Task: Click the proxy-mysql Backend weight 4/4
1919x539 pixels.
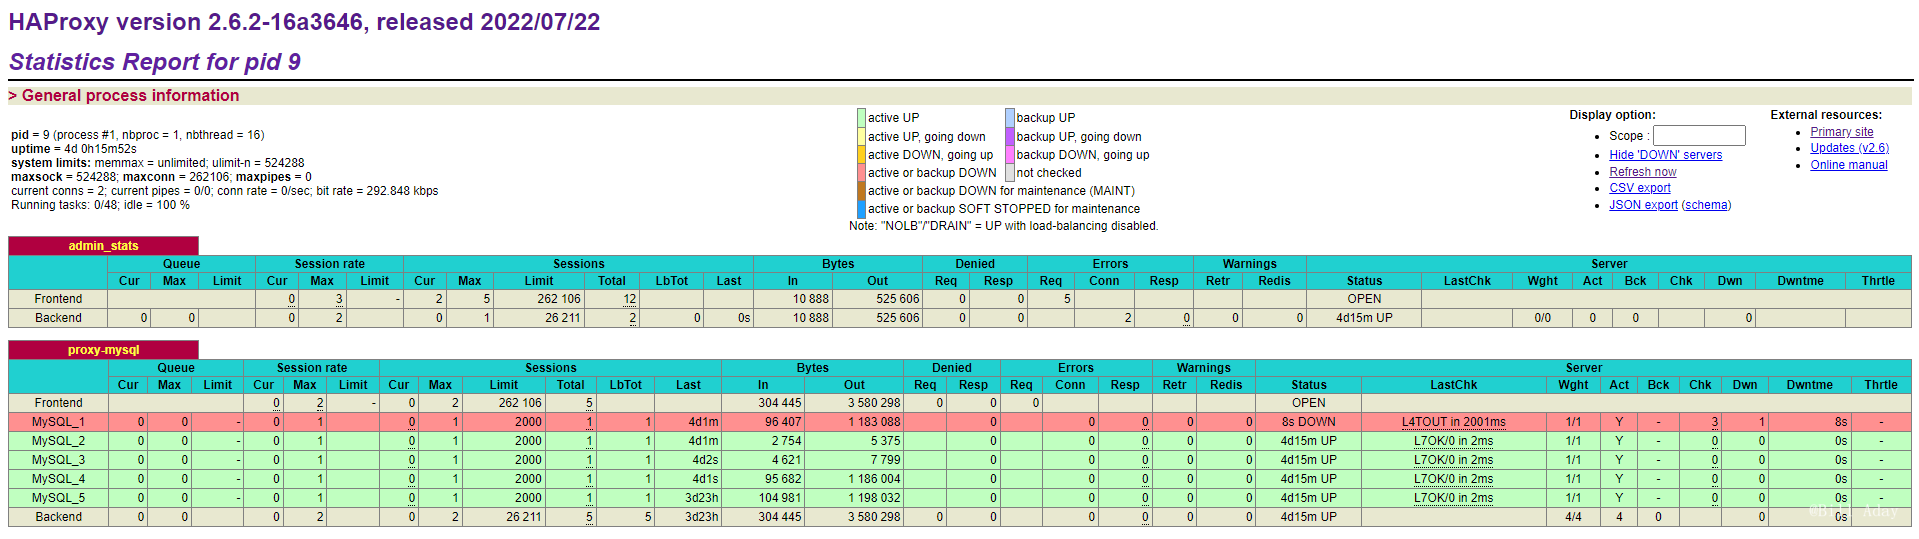Action: [1573, 517]
